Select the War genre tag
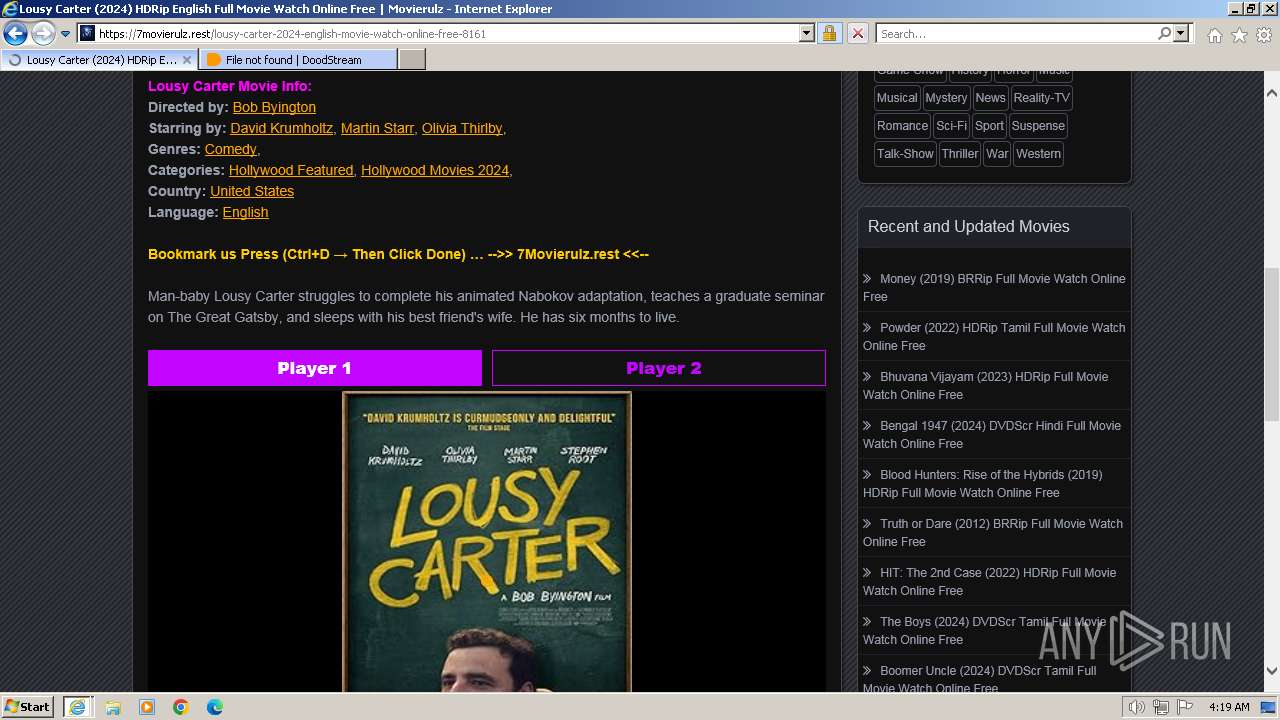This screenshot has height=720, width=1280. pos(997,154)
